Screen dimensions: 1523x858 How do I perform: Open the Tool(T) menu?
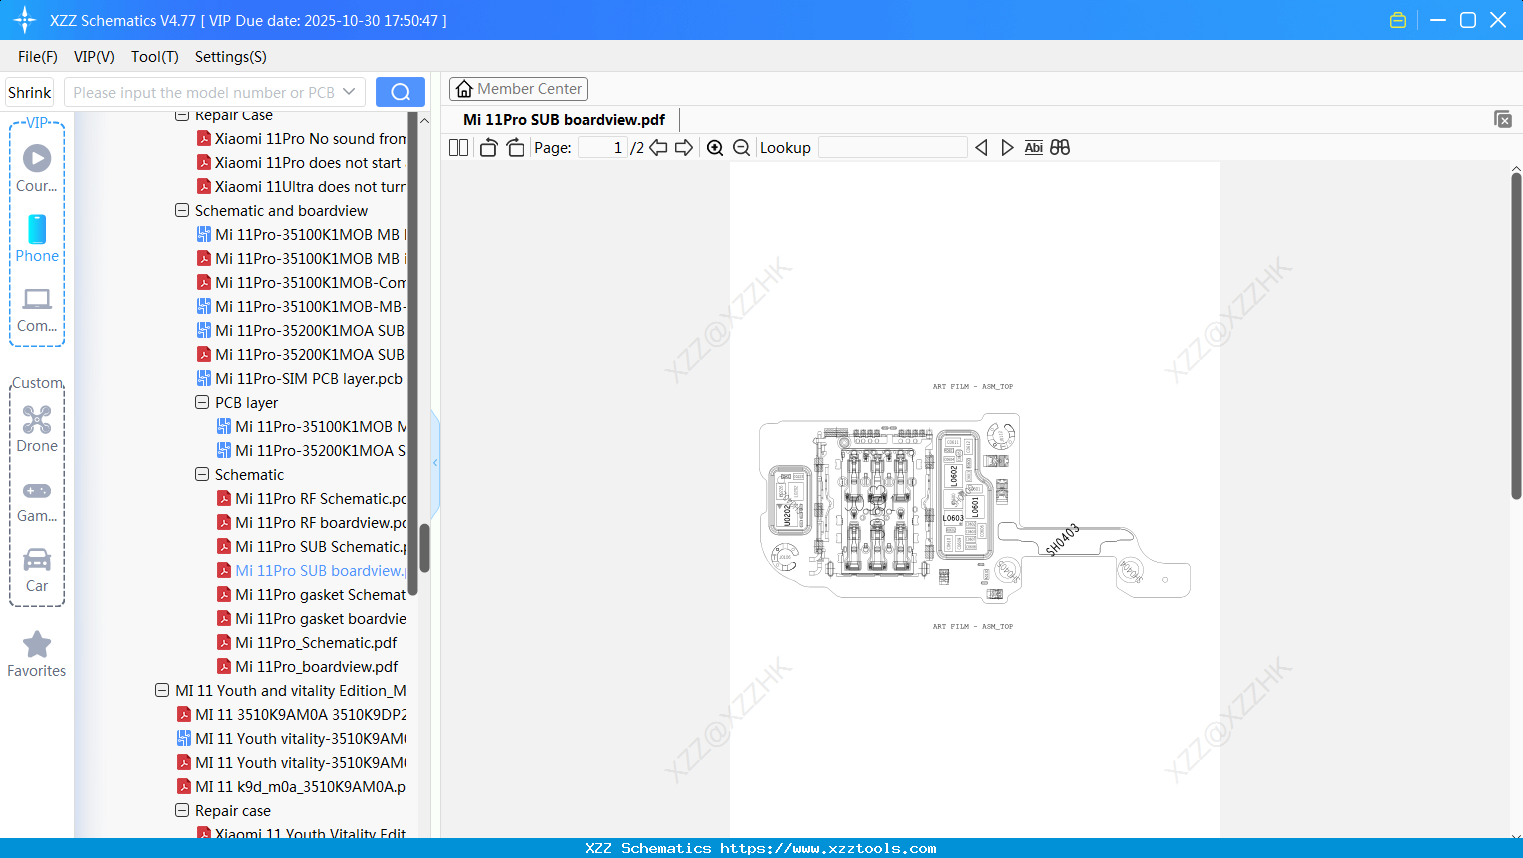(x=154, y=57)
